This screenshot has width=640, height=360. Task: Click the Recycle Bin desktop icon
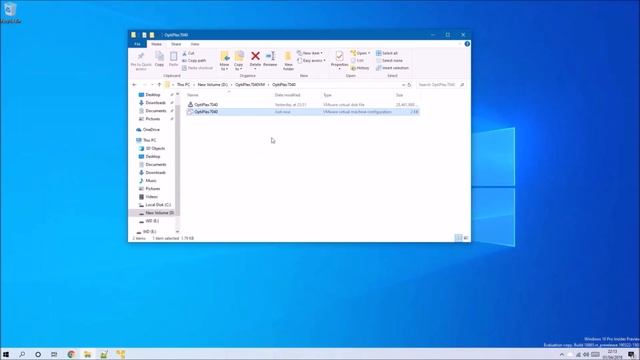point(10,13)
